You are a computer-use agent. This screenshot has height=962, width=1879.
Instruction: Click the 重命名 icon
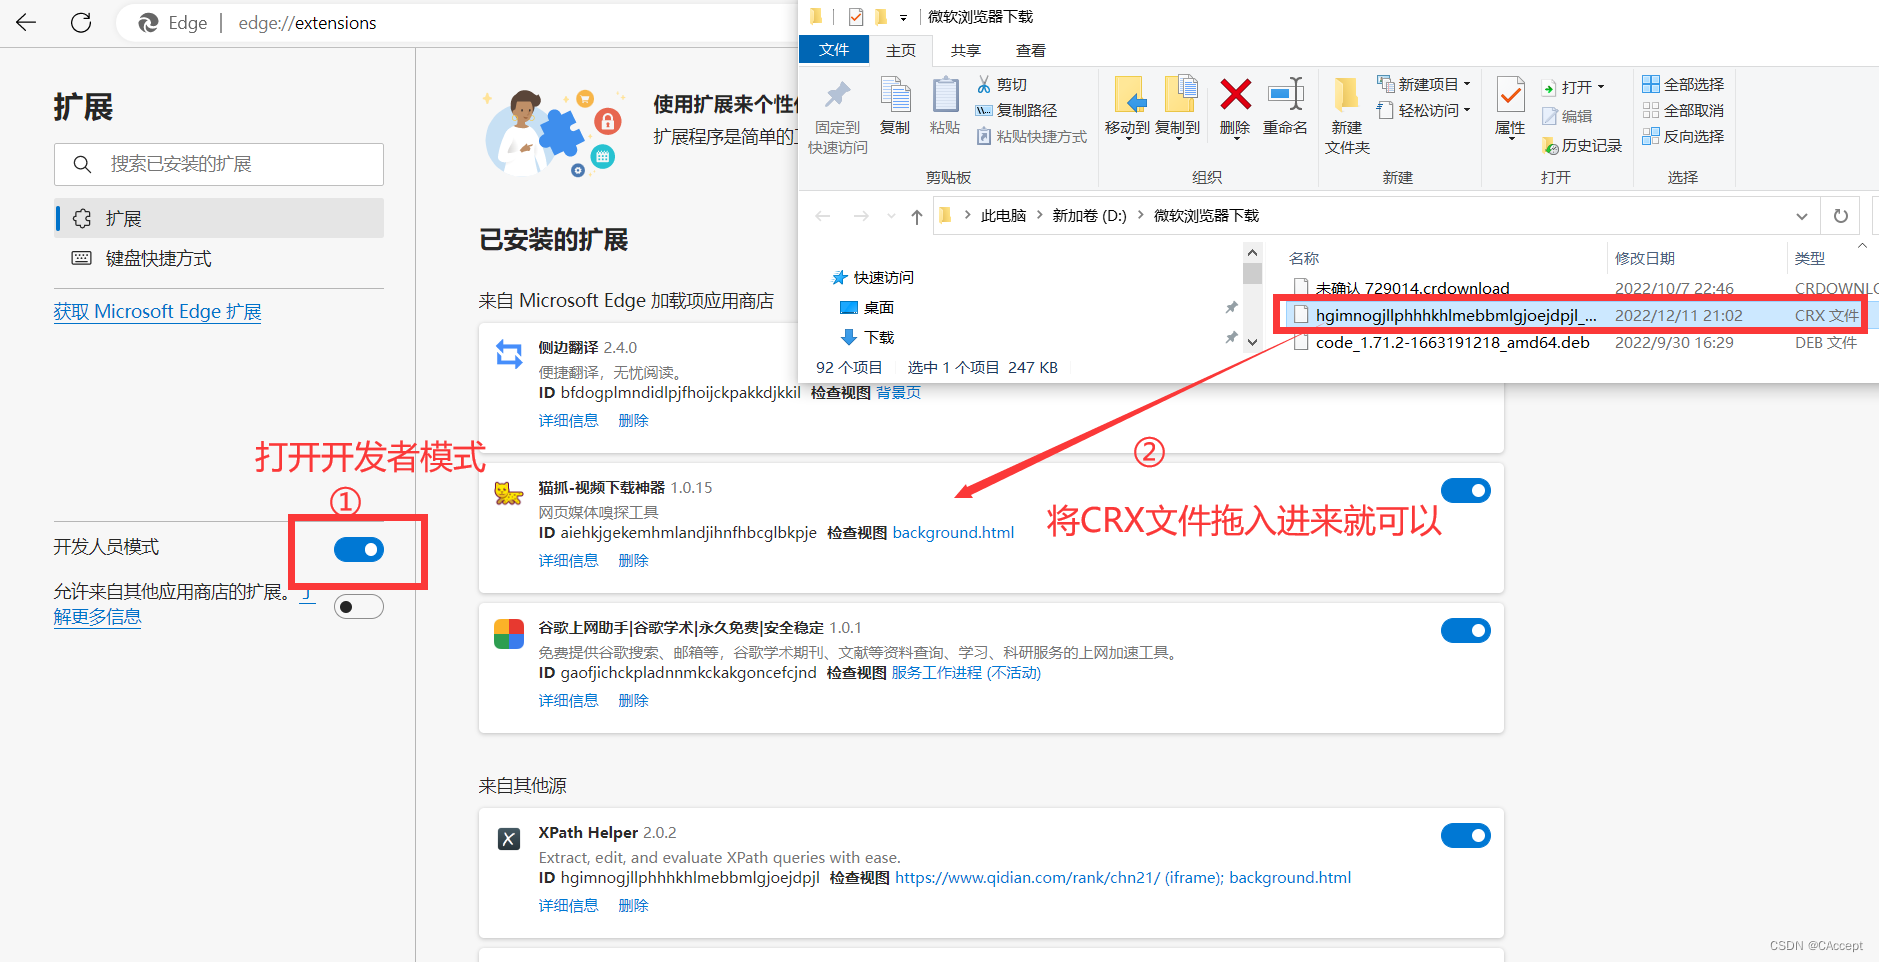point(1286,94)
